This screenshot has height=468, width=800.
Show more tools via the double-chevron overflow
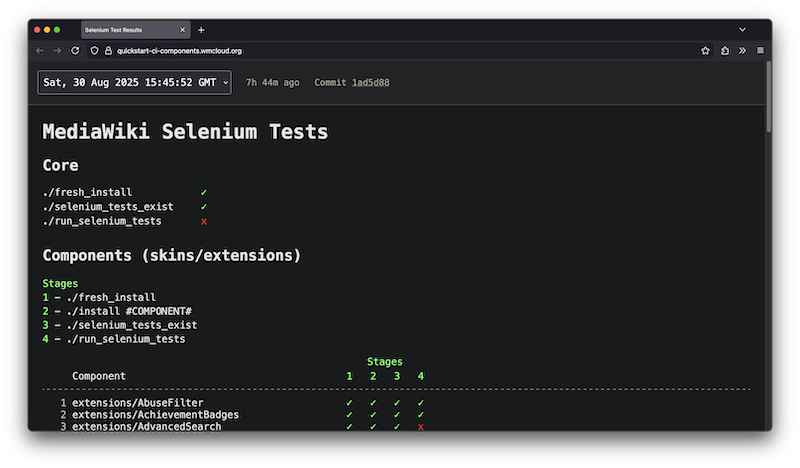tap(742, 51)
